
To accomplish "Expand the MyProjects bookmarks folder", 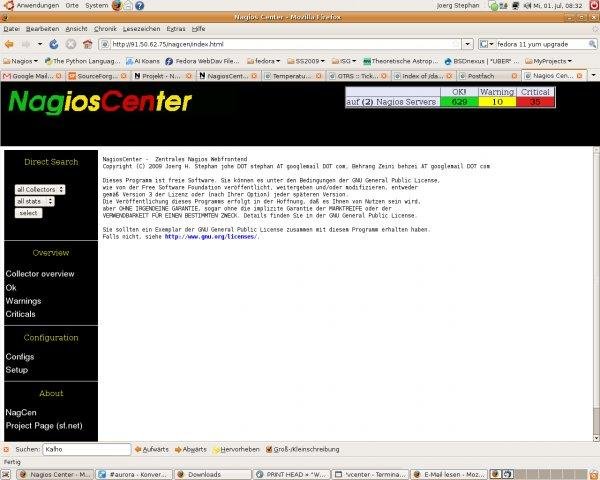I will tap(548, 61).
